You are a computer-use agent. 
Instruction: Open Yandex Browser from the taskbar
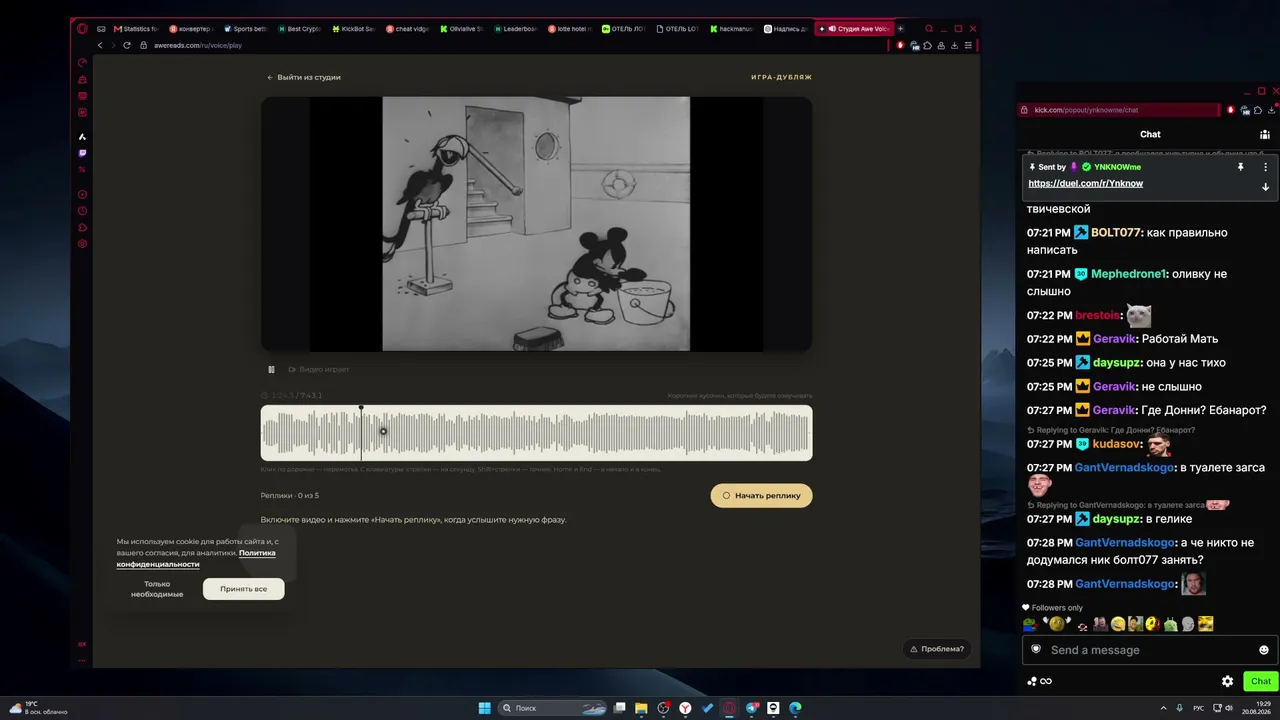[x=685, y=708]
